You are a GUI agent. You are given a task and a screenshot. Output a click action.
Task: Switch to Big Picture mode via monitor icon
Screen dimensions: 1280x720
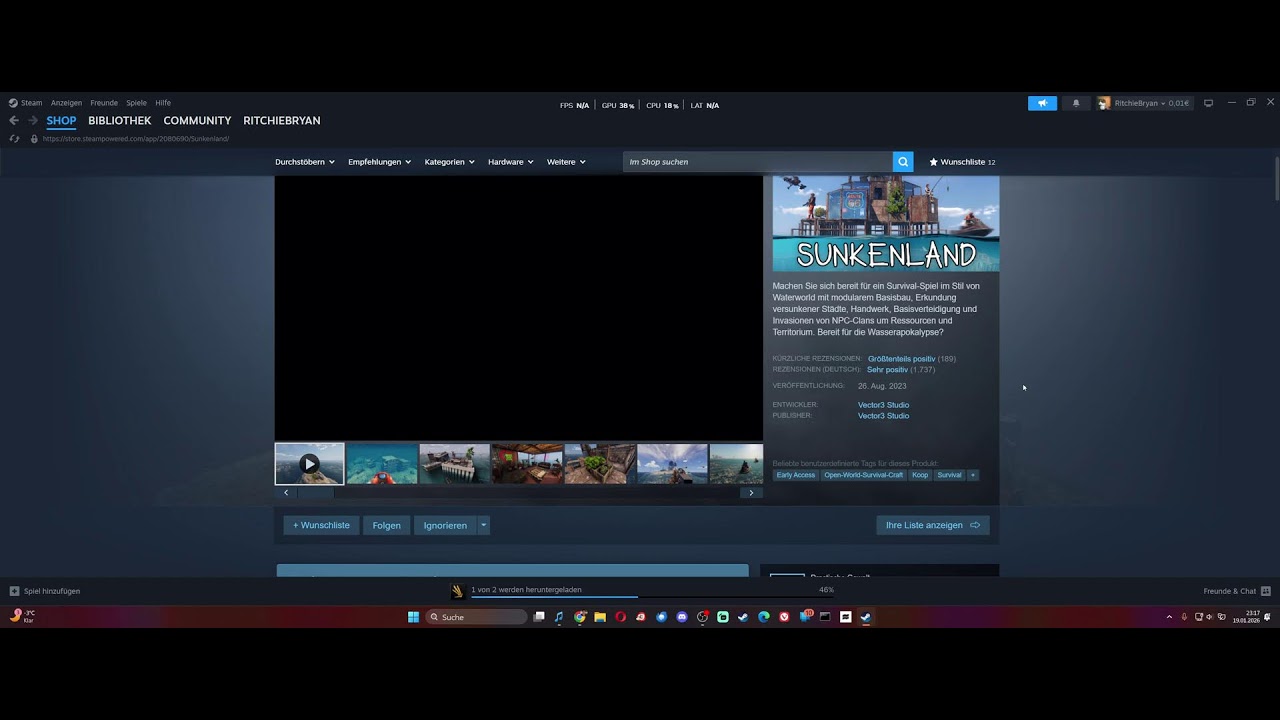coord(1208,103)
